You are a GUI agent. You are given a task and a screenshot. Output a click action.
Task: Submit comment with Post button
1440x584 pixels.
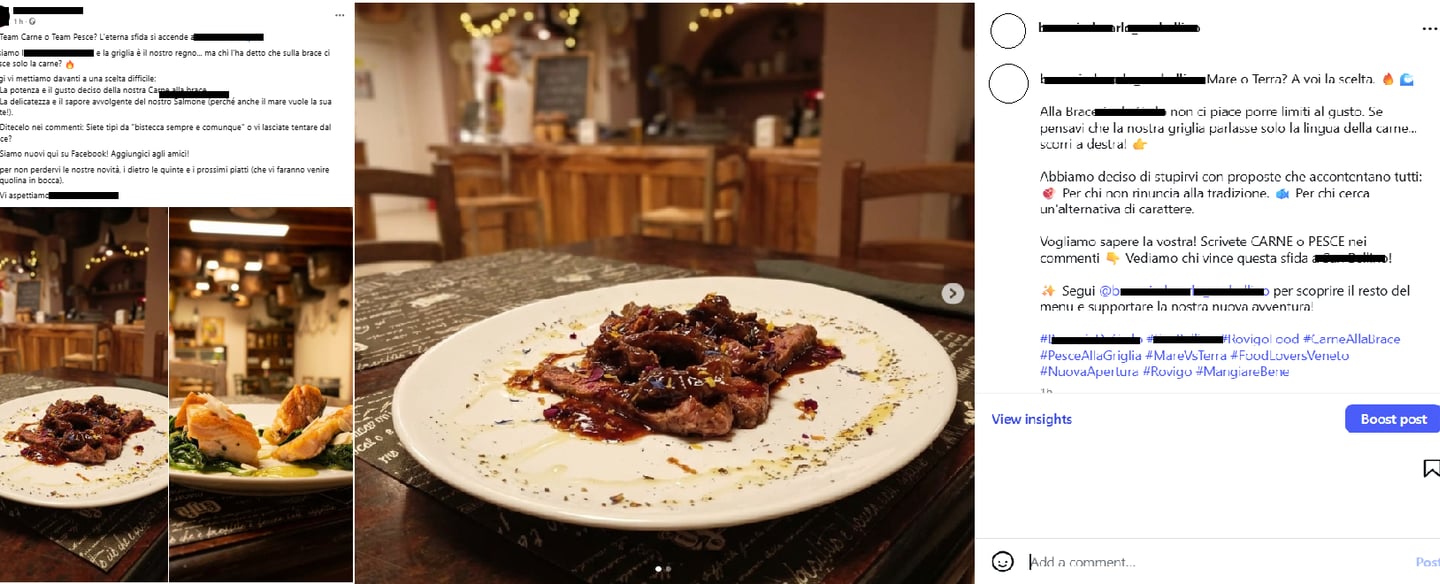(x=1428, y=562)
